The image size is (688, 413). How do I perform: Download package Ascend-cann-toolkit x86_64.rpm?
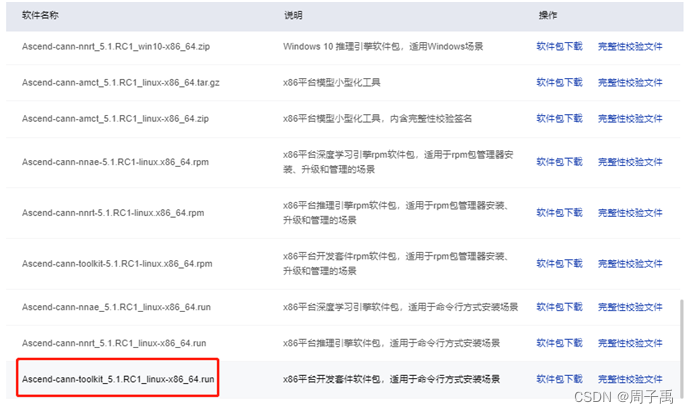pos(559,263)
